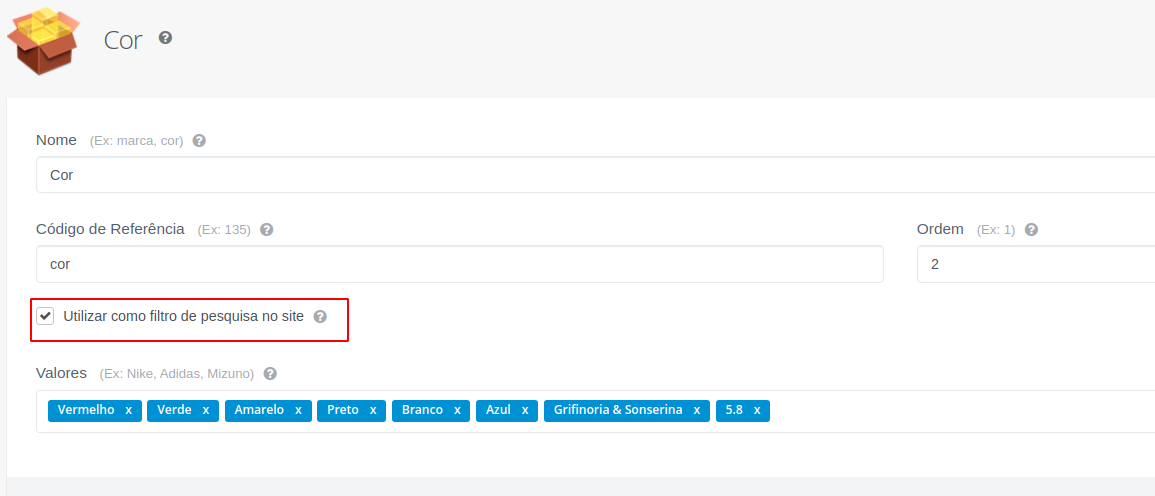Remove the Grifinoria & Sonserina tag

pos(696,411)
